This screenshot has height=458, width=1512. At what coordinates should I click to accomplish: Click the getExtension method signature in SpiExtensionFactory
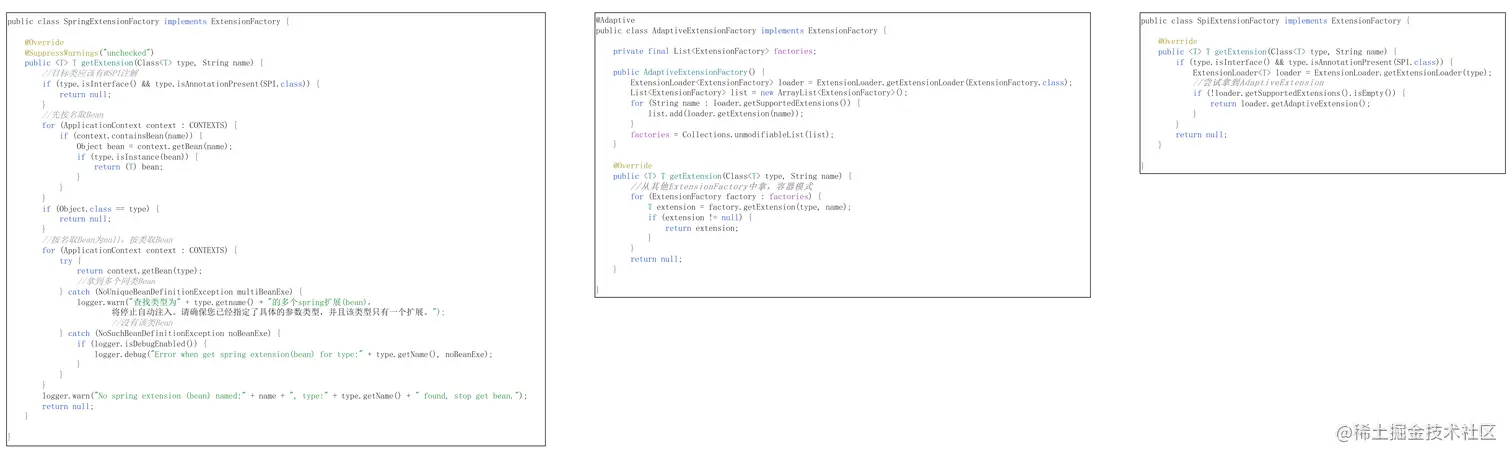pyautogui.click(x=1278, y=52)
